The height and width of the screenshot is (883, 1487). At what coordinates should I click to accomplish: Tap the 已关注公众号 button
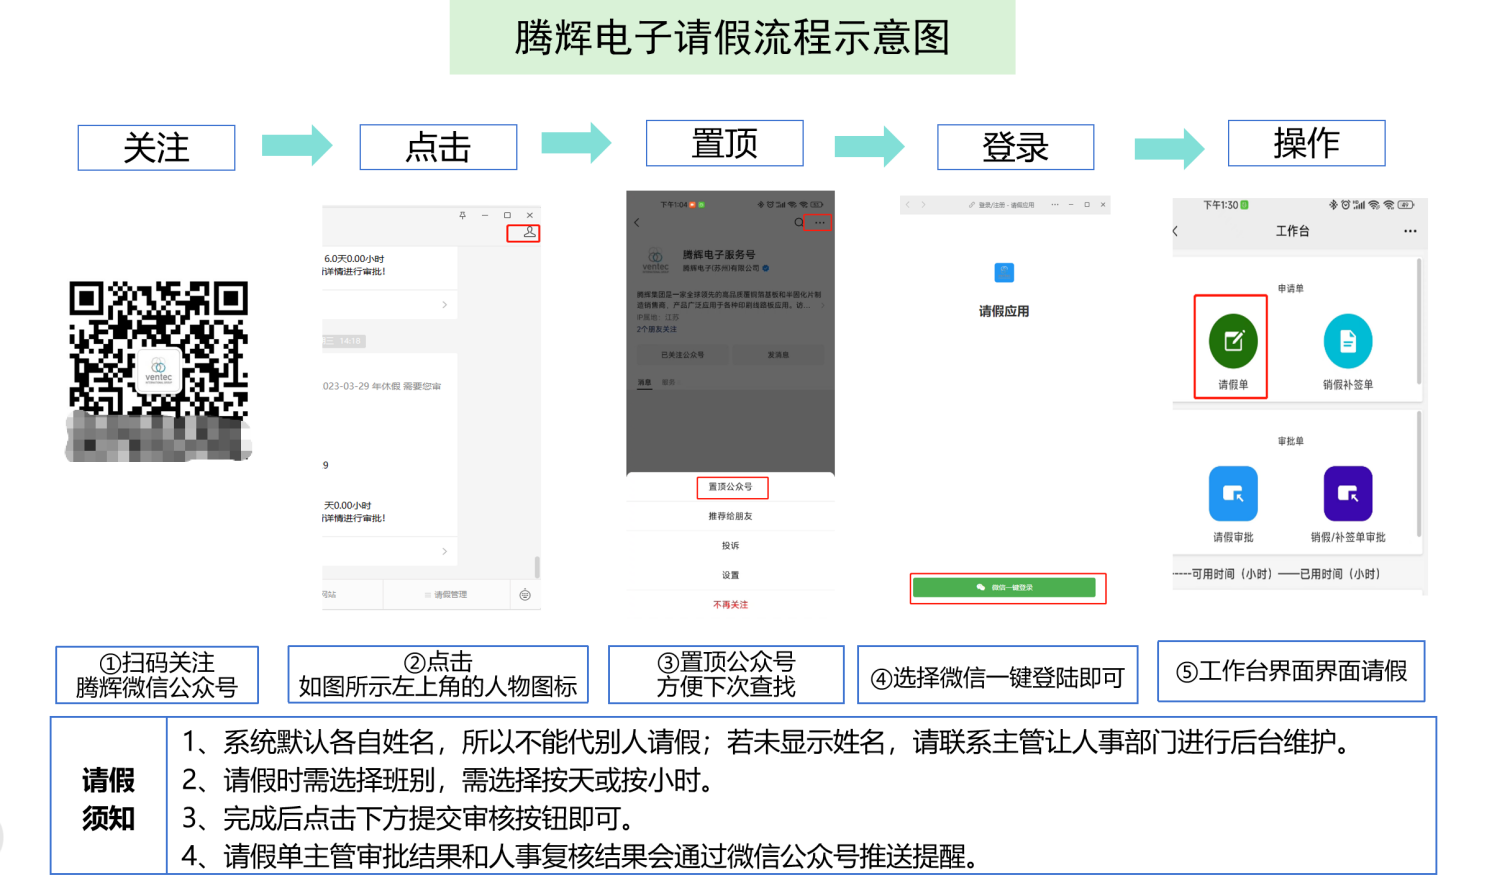tap(682, 355)
